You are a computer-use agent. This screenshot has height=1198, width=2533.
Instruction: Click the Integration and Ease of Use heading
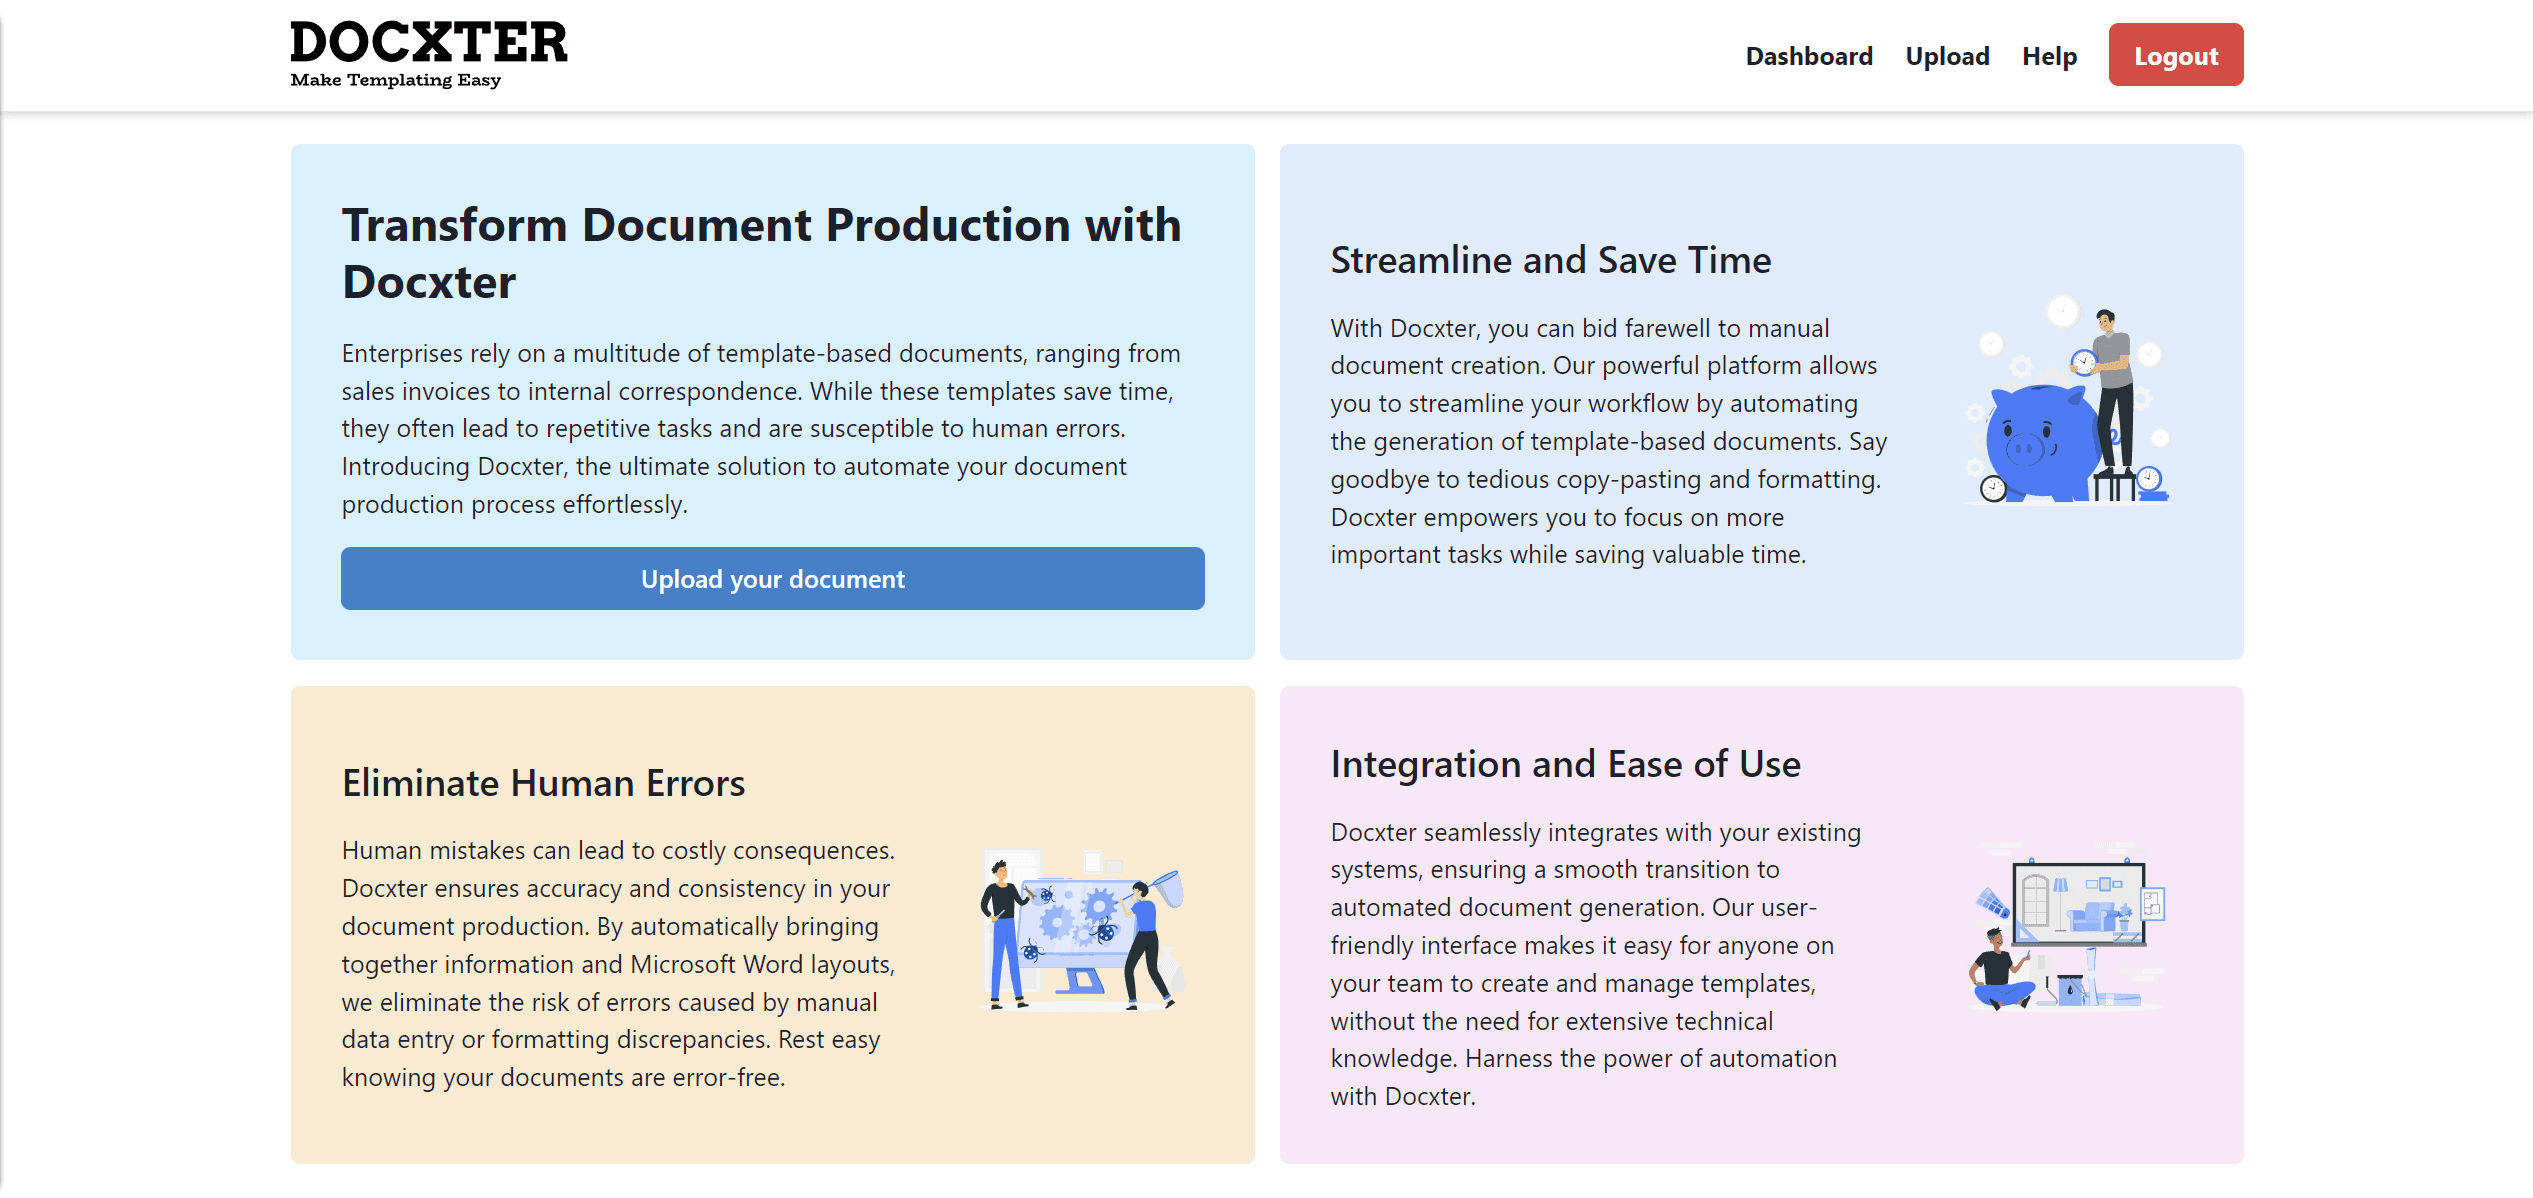[1565, 764]
